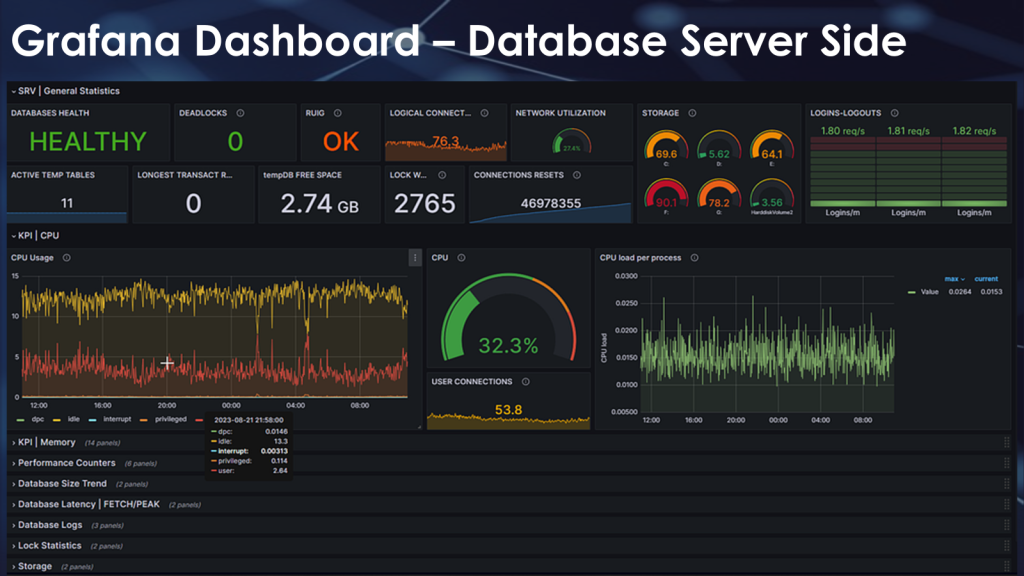Click the info icon on LOCK W panel
The width and height of the screenshot is (1024, 576).
pos(442,175)
